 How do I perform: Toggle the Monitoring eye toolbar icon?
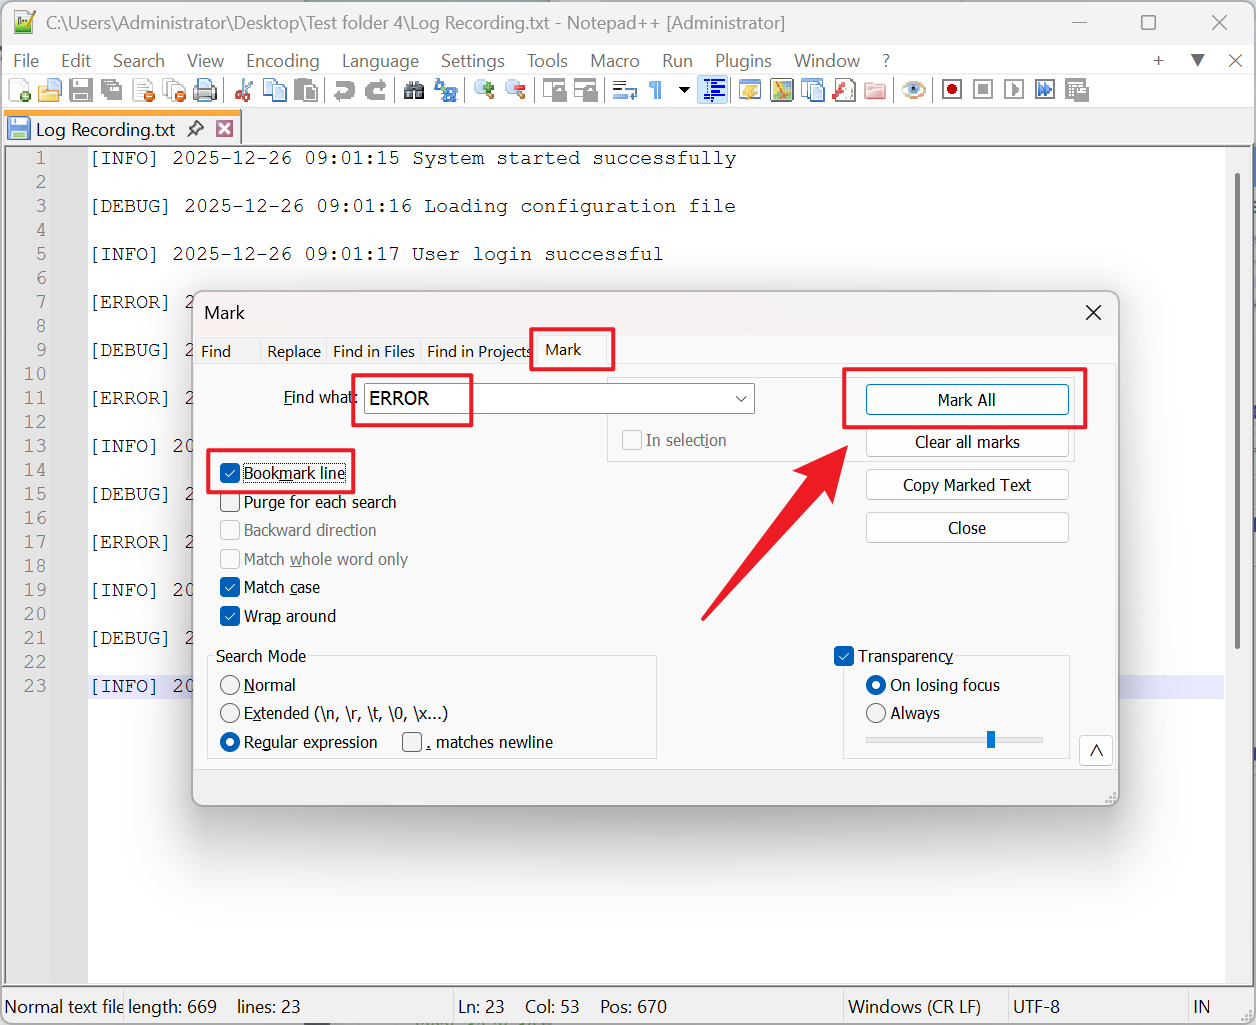913,91
